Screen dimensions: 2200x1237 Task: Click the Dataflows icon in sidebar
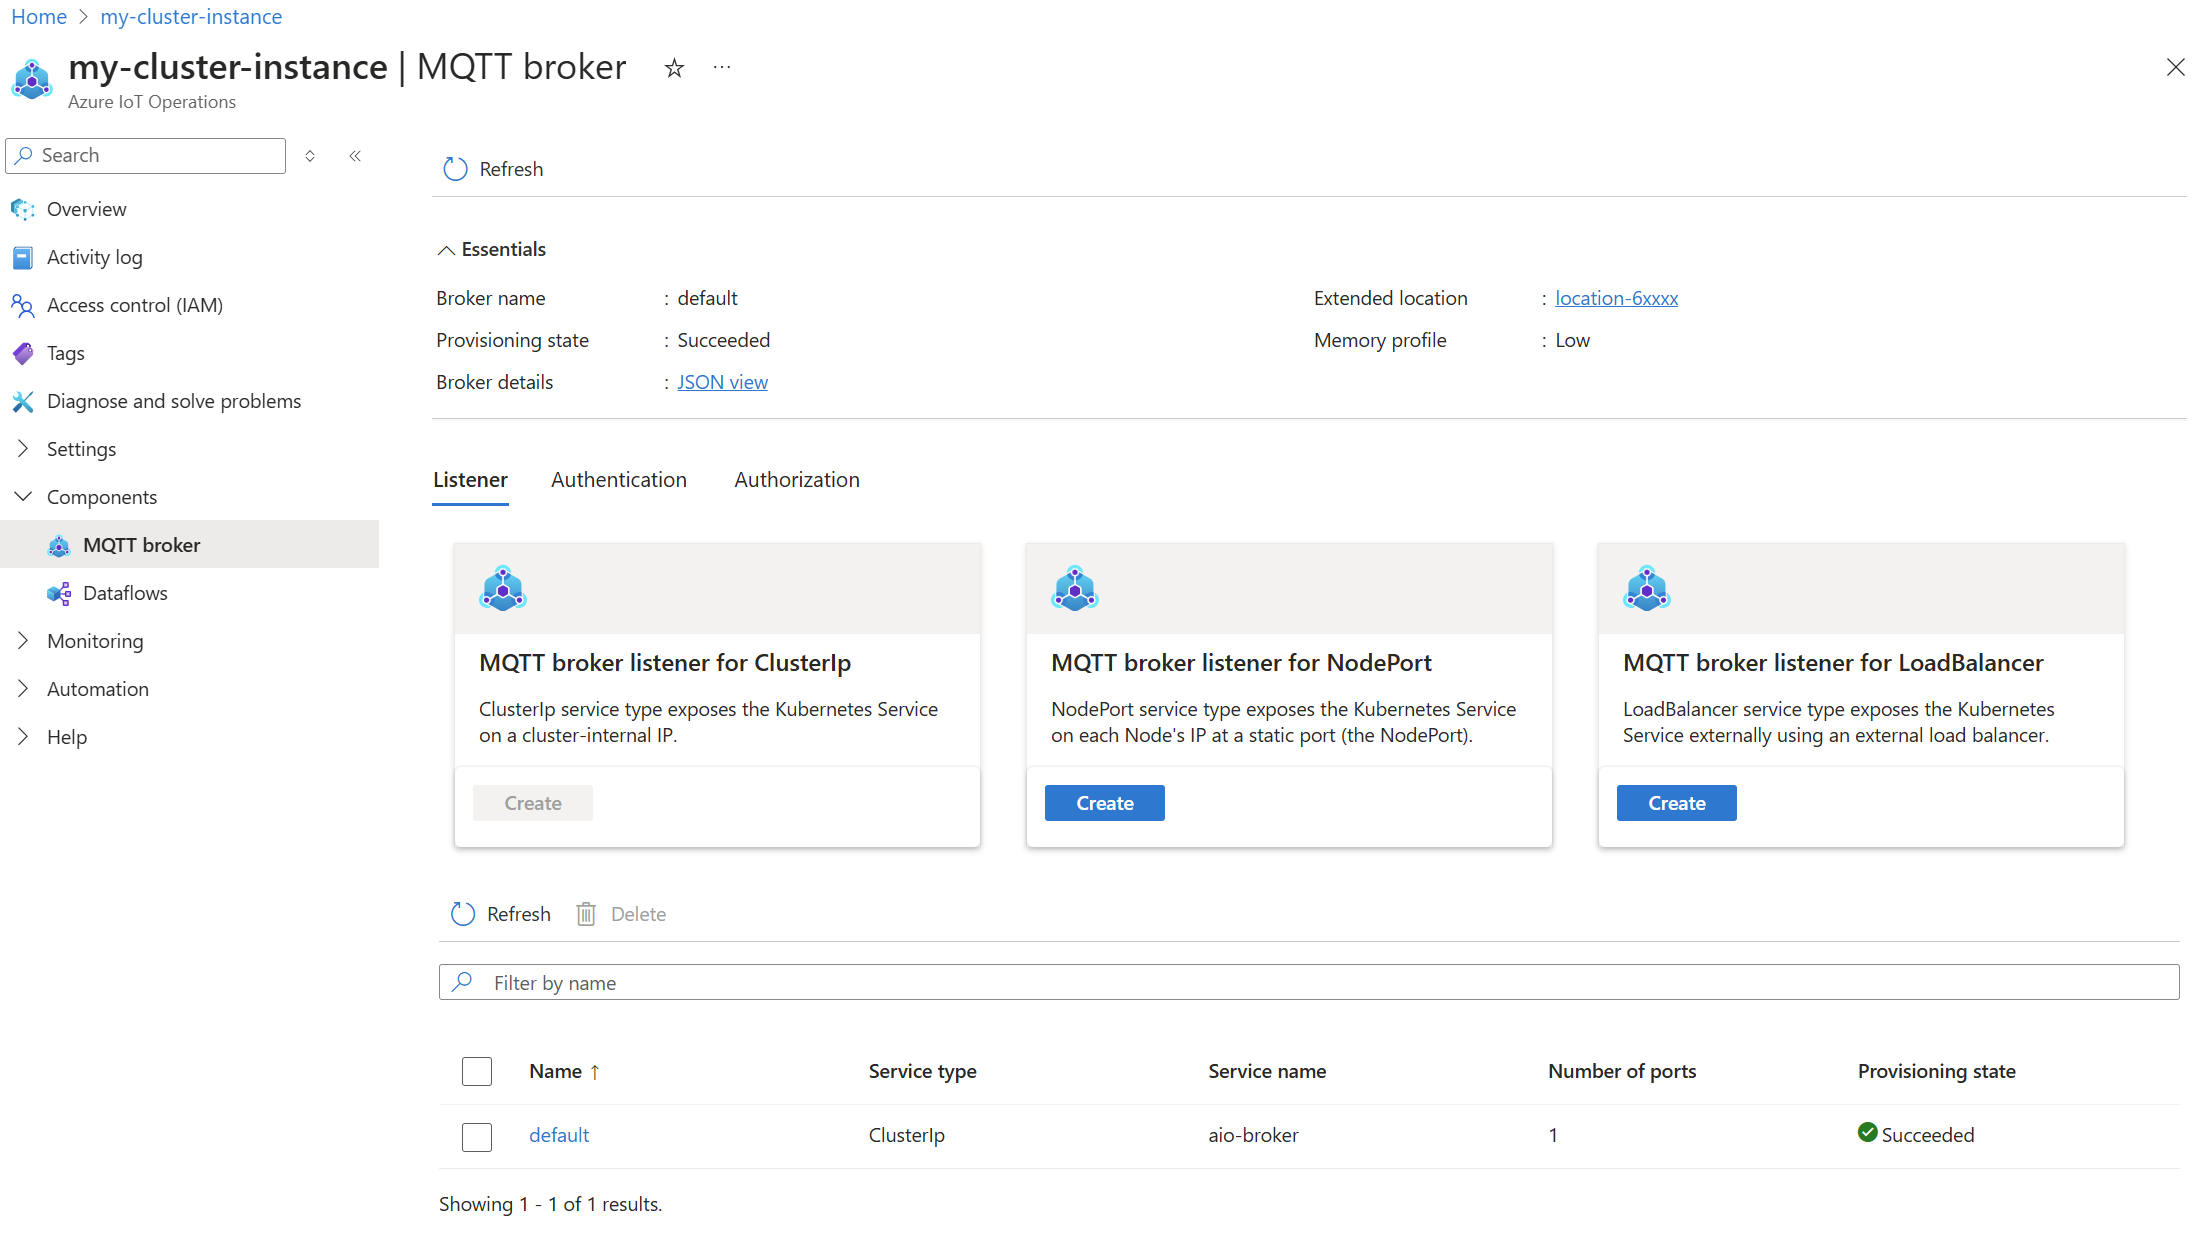pyautogui.click(x=59, y=591)
